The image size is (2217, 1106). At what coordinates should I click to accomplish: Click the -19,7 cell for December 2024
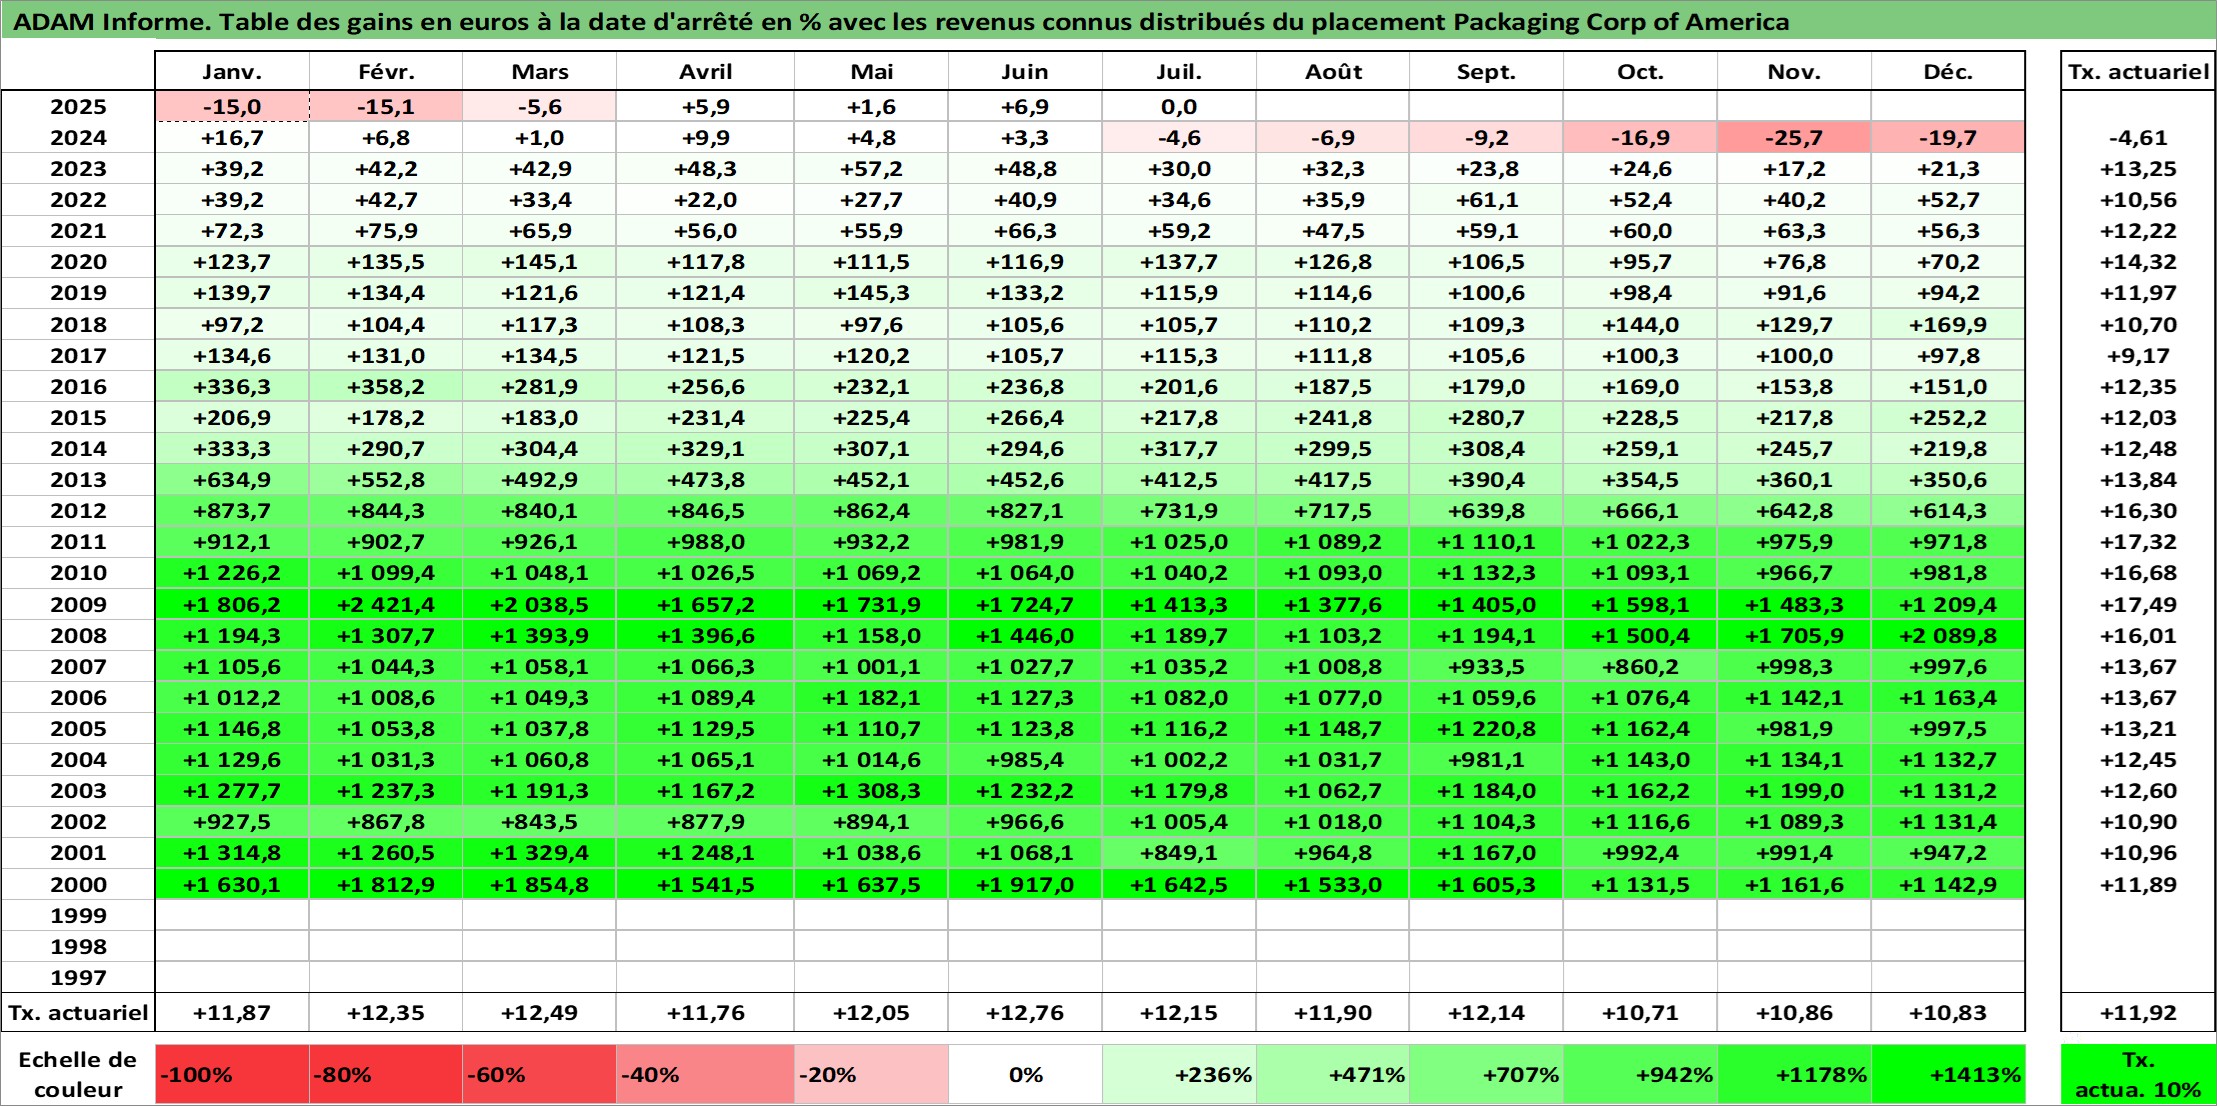[x=1948, y=138]
